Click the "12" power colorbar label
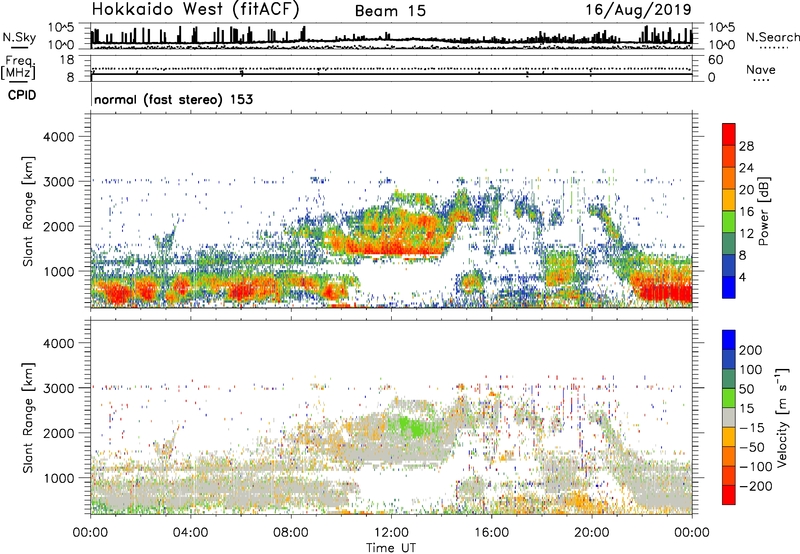The width and height of the screenshot is (800, 554). pyautogui.click(x=746, y=234)
